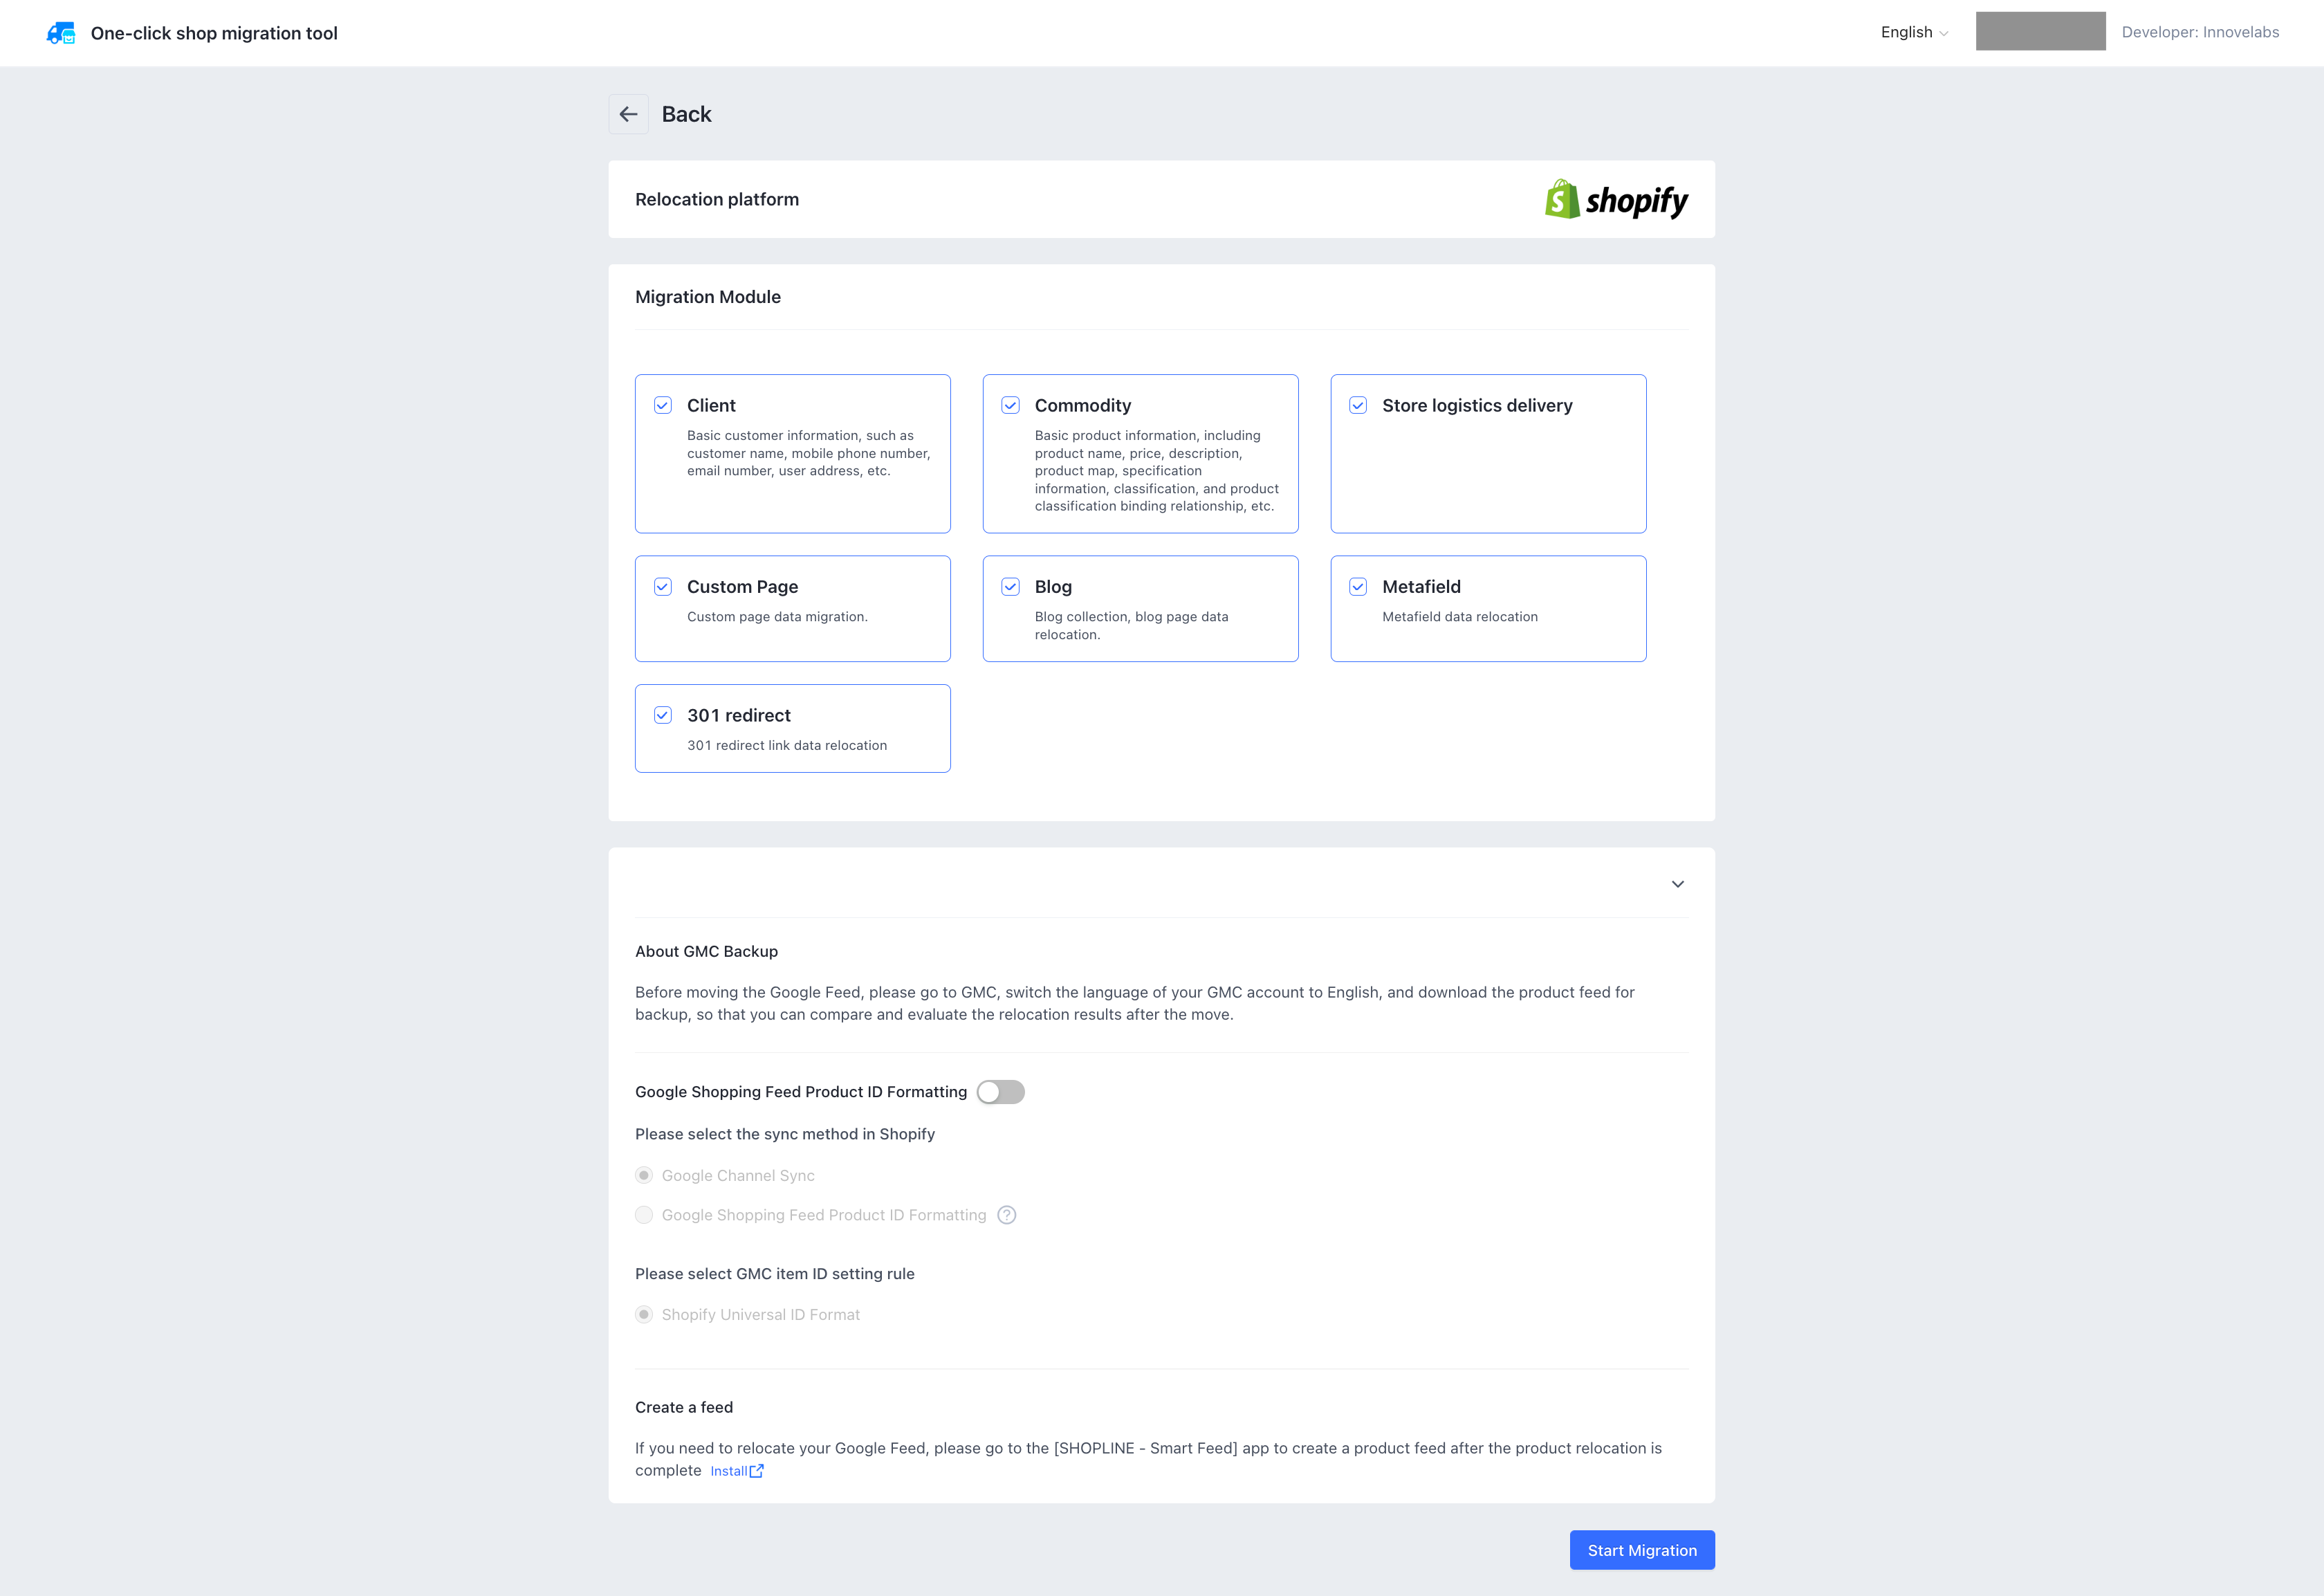The height and width of the screenshot is (1596, 2324).
Task: Click the One-click shop migration tool title
Action: tap(214, 33)
